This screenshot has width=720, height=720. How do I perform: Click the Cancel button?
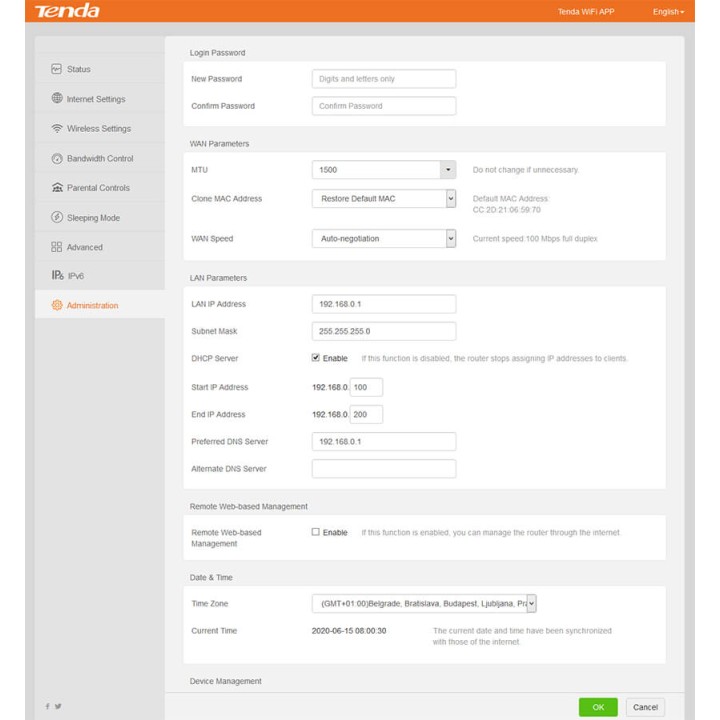coord(645,707)
